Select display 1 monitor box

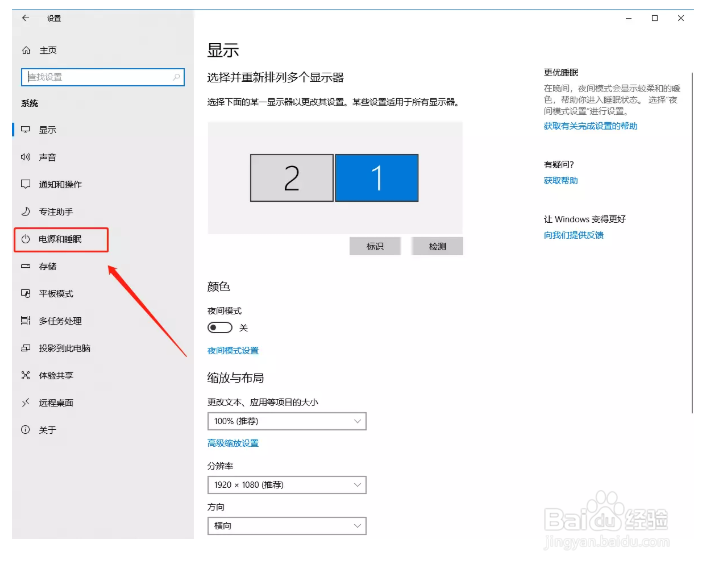coord(377,178)
